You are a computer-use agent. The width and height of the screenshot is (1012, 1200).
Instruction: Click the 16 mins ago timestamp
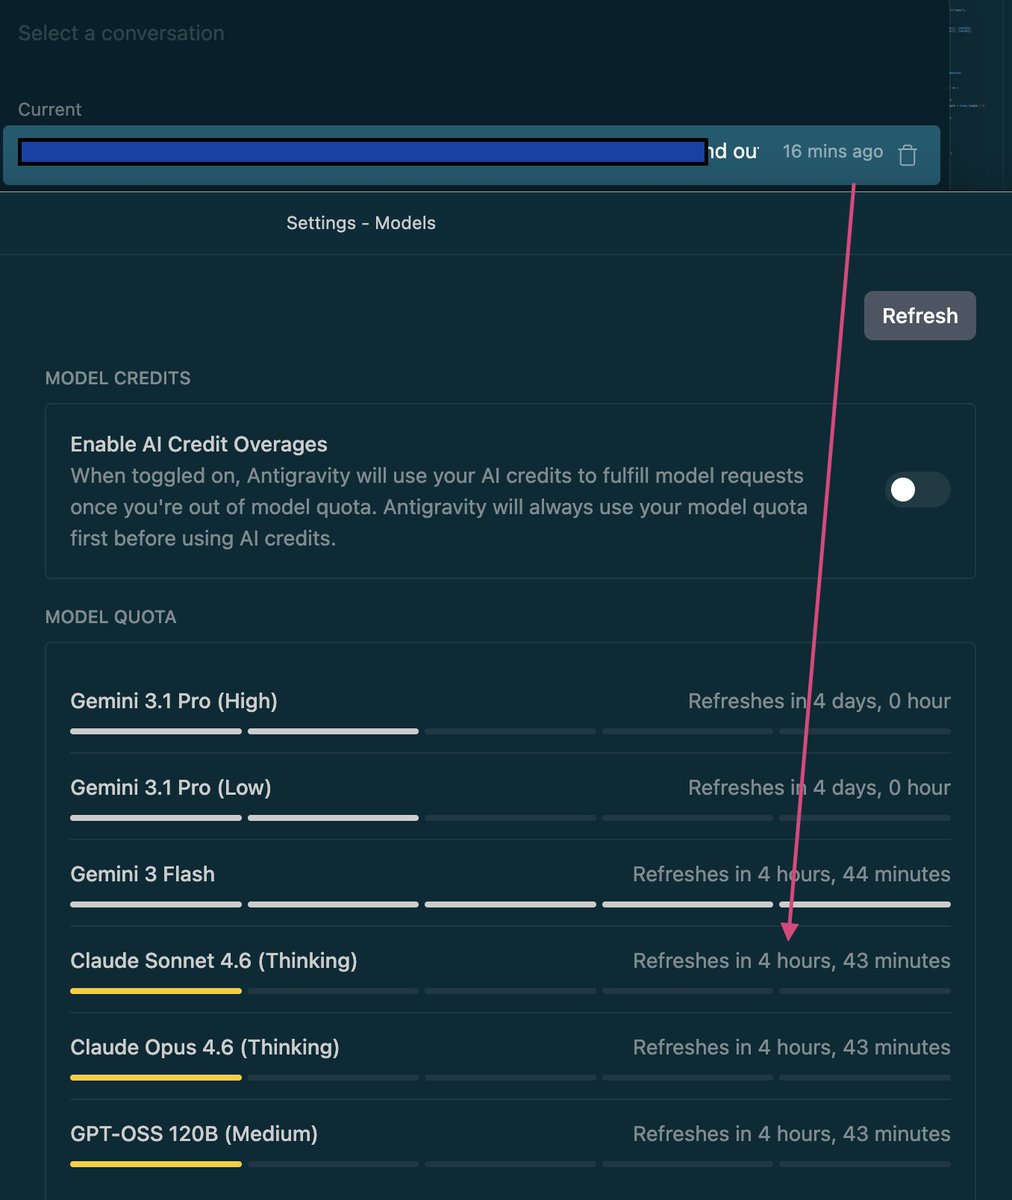[833, 151]
